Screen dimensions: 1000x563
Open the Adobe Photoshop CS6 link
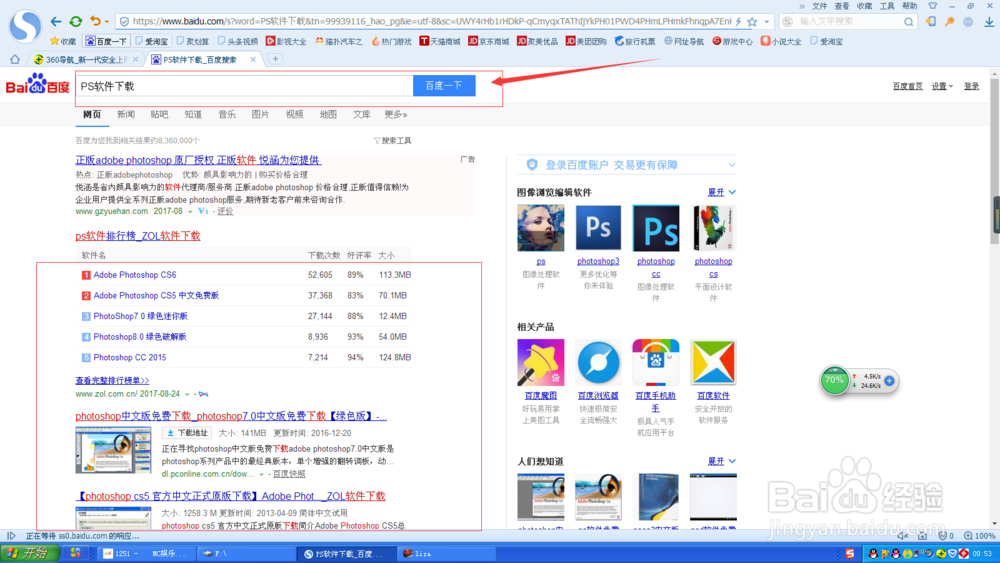[x=135, y=275]
